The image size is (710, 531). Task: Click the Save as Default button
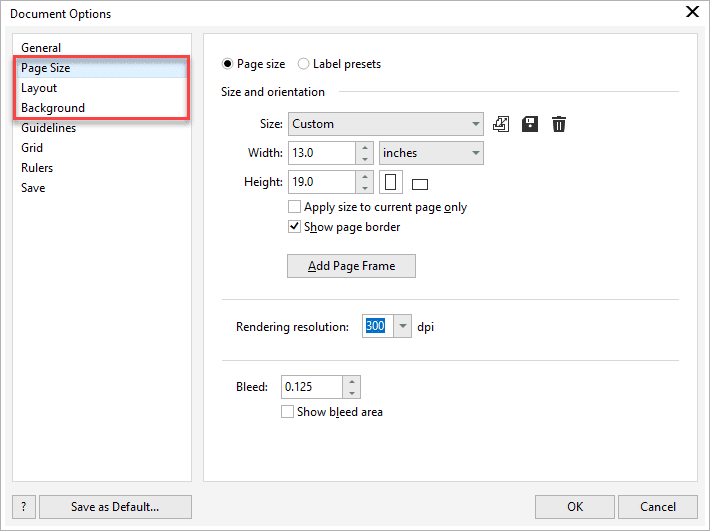pos(115,507)
